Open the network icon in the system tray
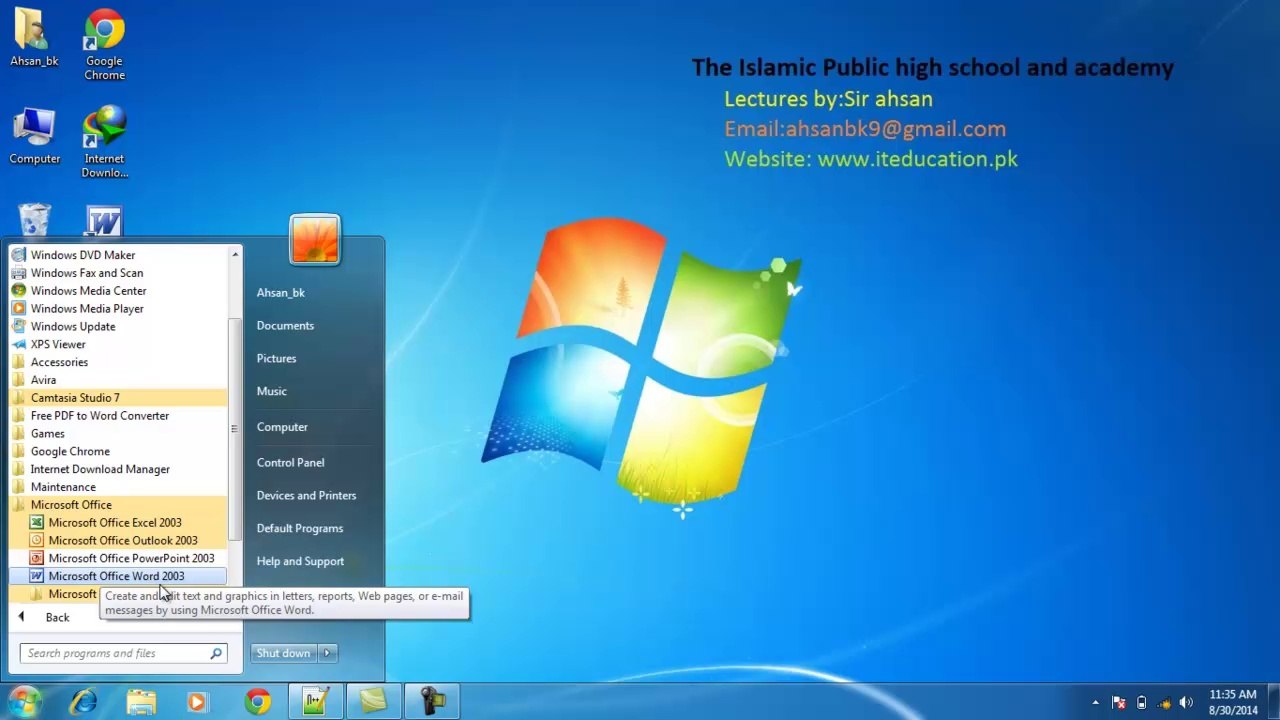The height and width of the screenshot is (720, 1280). tap(1163, 702)
